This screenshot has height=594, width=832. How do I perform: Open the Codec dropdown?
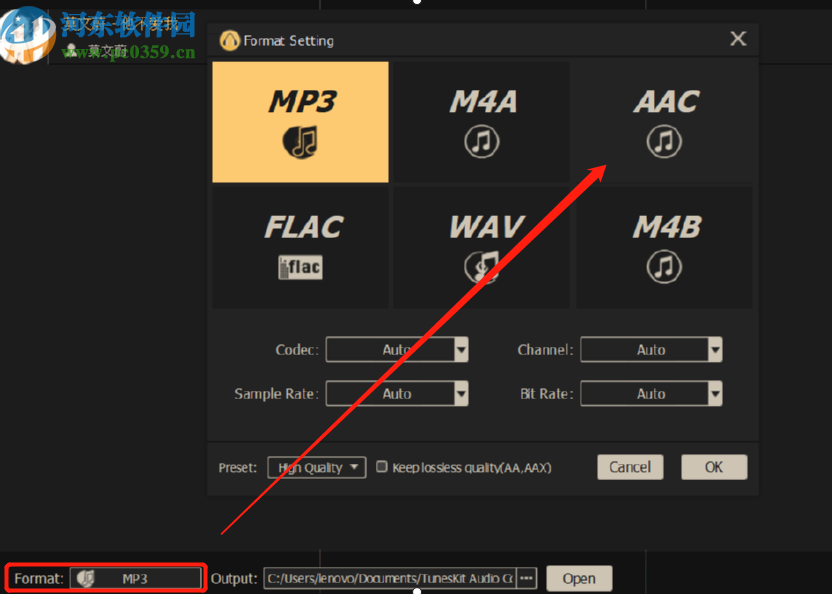397,349
